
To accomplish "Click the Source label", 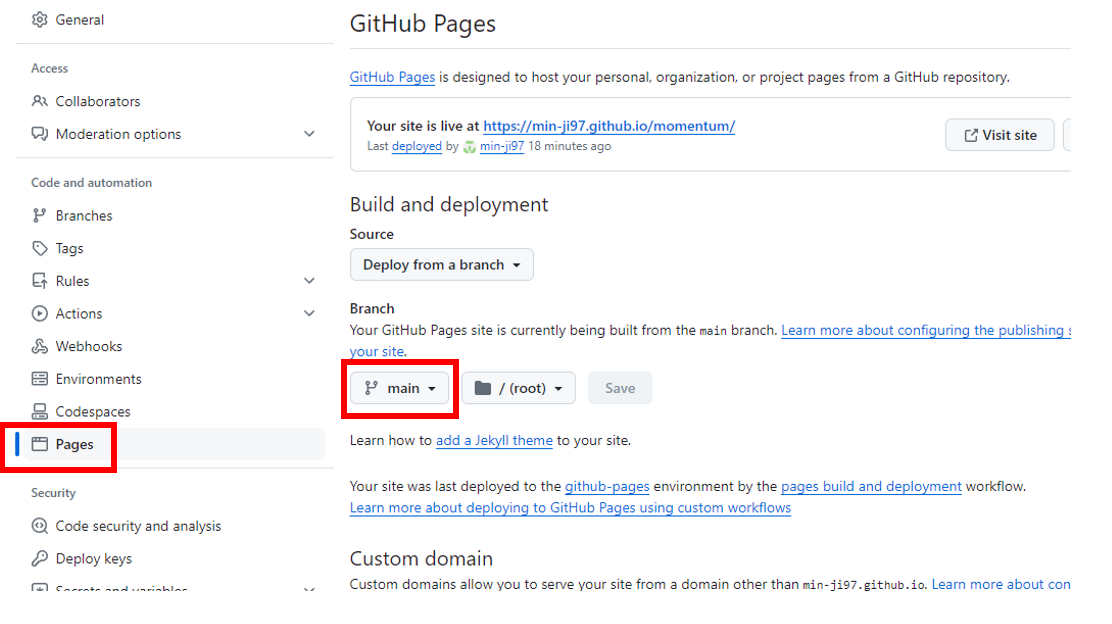I will [372, 234].
